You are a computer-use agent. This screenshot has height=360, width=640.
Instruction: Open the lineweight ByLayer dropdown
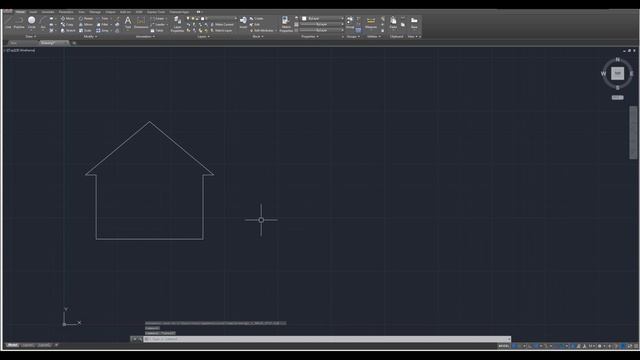pyautogui.click(x=322, y=24)
